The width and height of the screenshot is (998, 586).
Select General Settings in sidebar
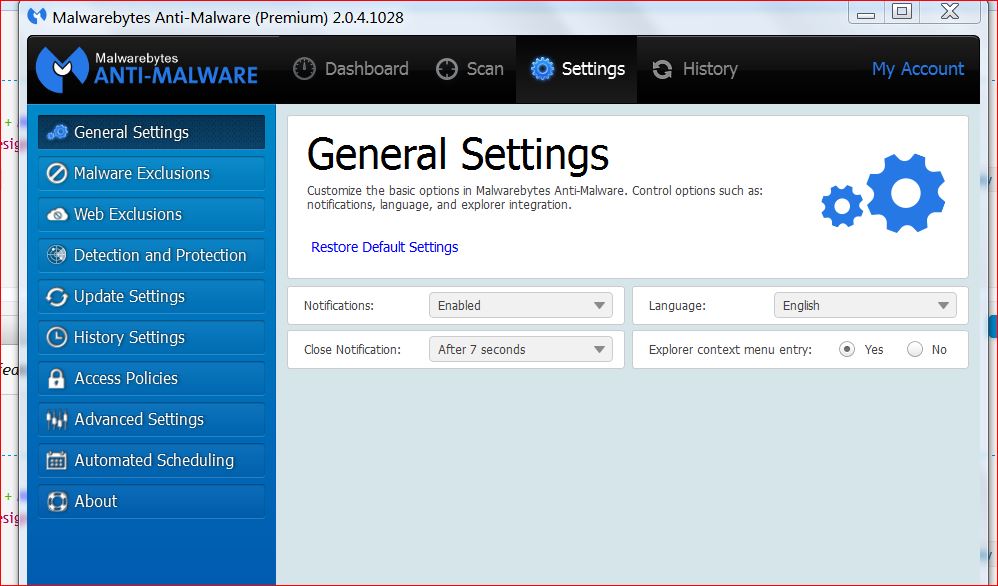151,132
